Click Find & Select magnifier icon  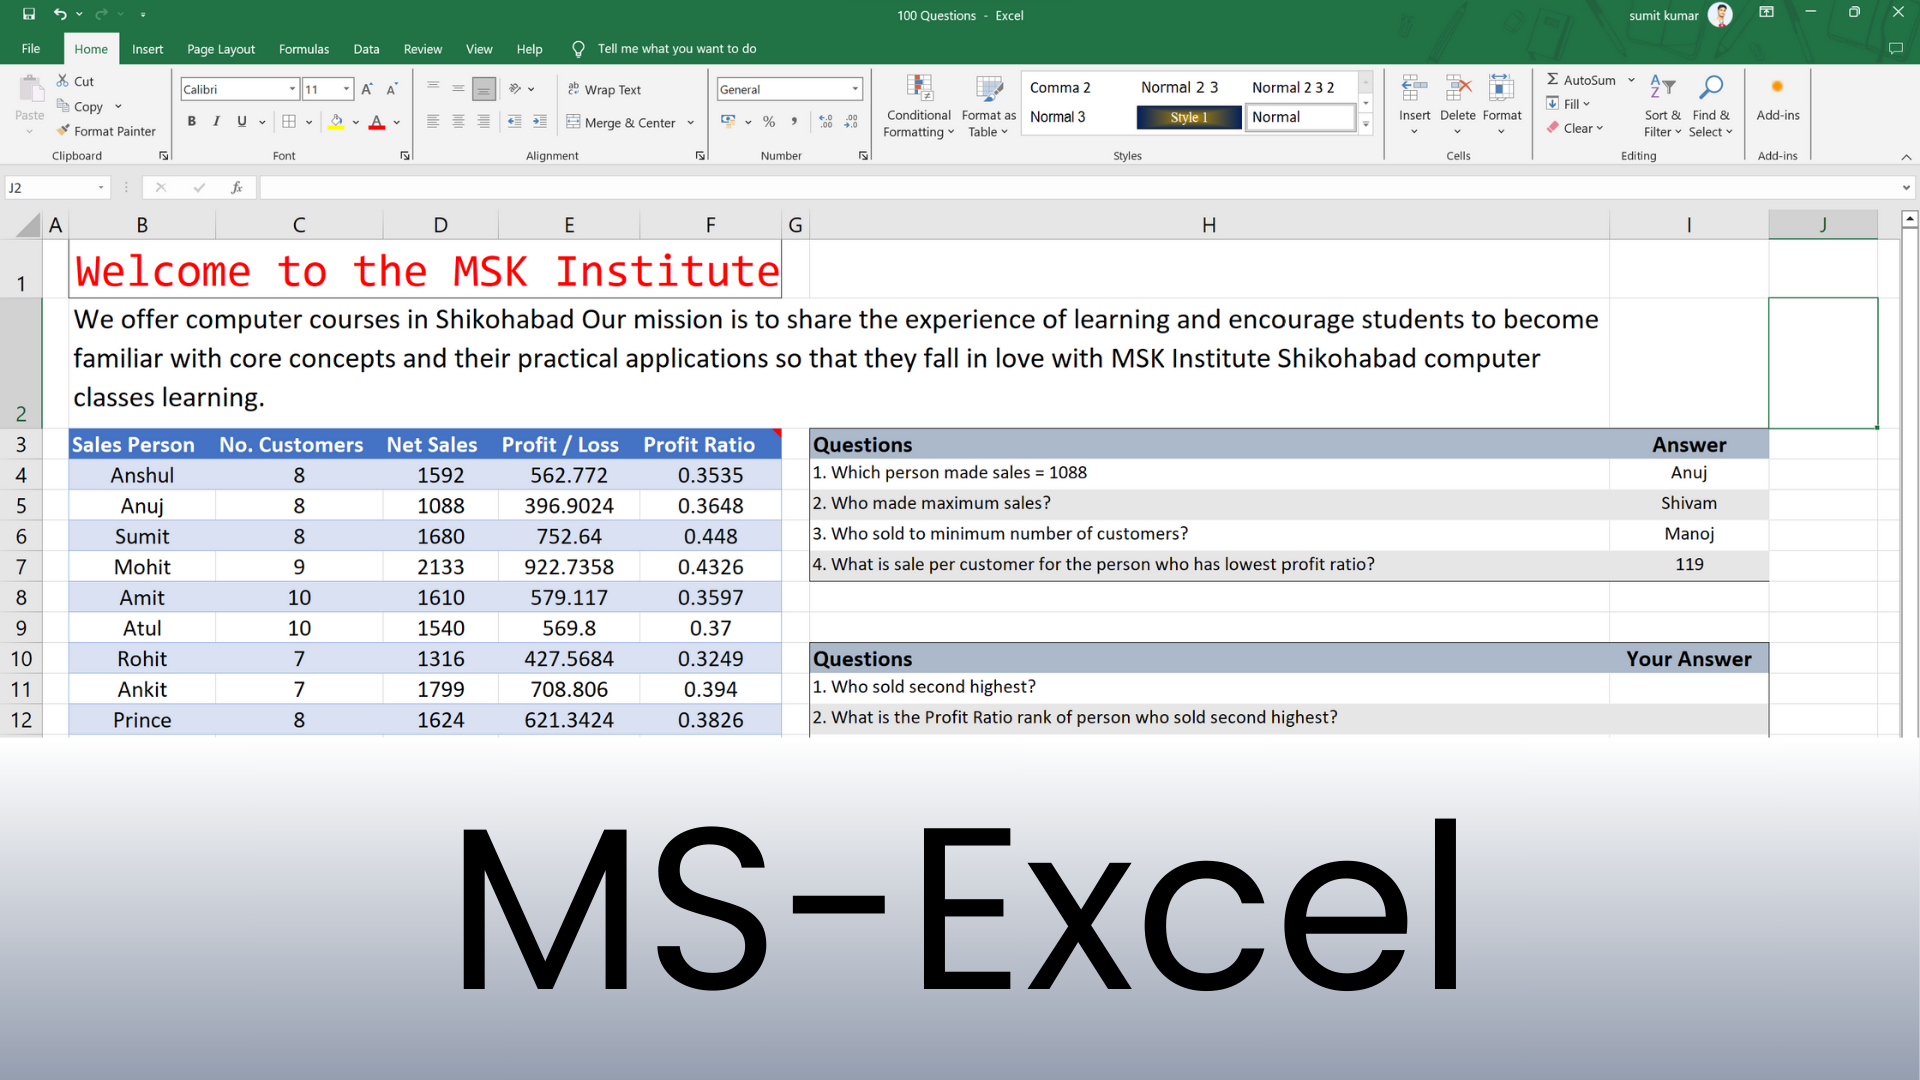point(1711,87)
